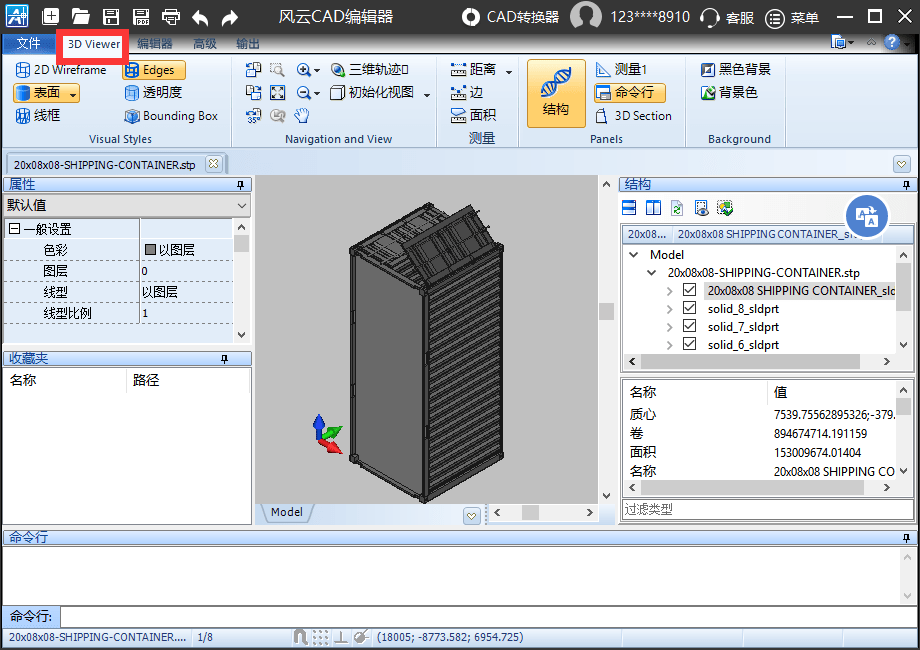Toggle the Bounding Box display
920x650 pixels.
click(x=171, y=116)
